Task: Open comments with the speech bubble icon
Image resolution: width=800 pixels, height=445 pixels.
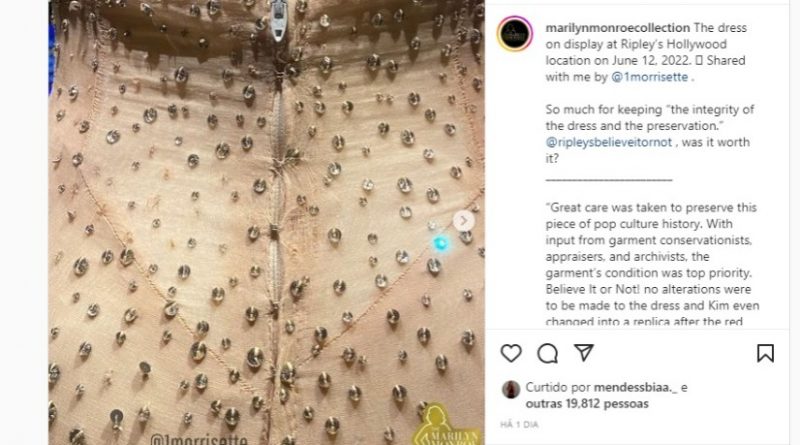Action: click(x=547, y=353)
